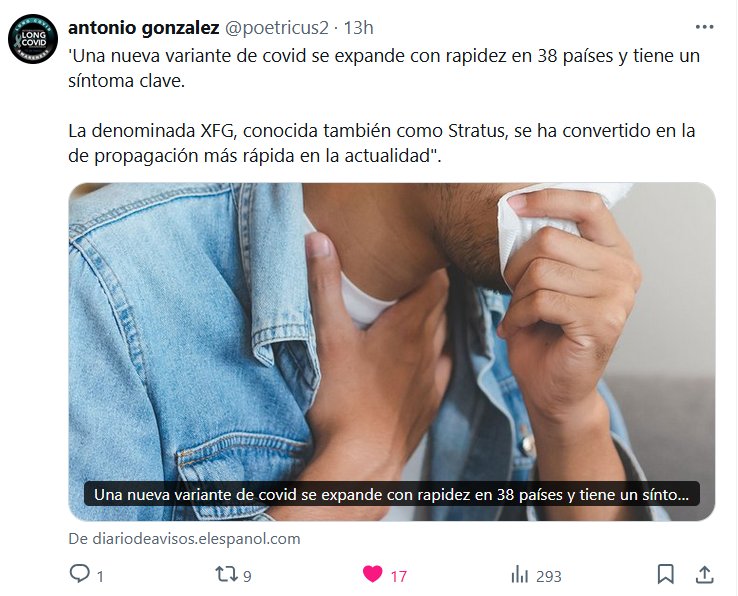Viewport: 738px width, 596px height.
Task: Click the retweet count number 9
Action: coord(248,576)
